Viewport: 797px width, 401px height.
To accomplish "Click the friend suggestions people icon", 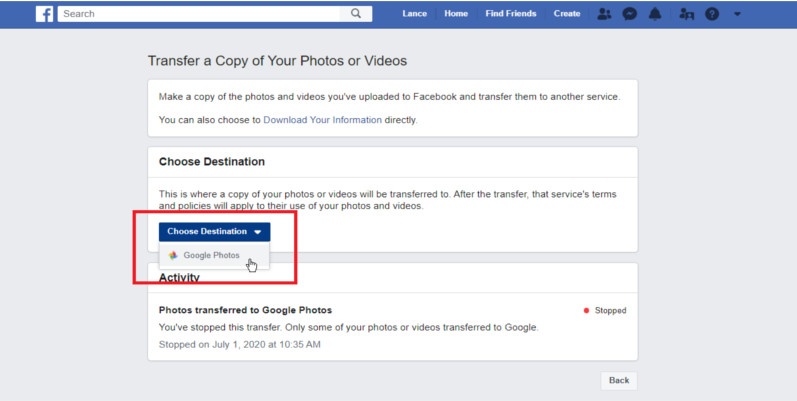I will click(687, 14).
